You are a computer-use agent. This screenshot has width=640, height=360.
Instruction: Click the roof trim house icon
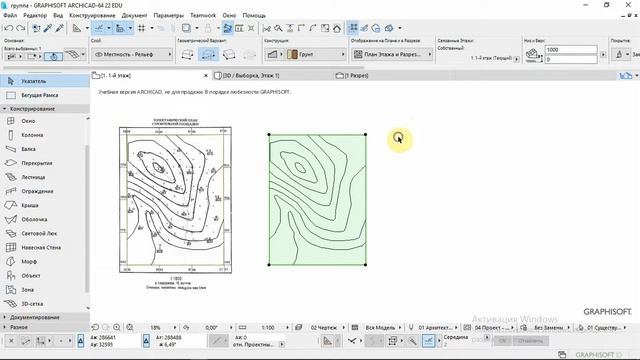coord(337,28)
